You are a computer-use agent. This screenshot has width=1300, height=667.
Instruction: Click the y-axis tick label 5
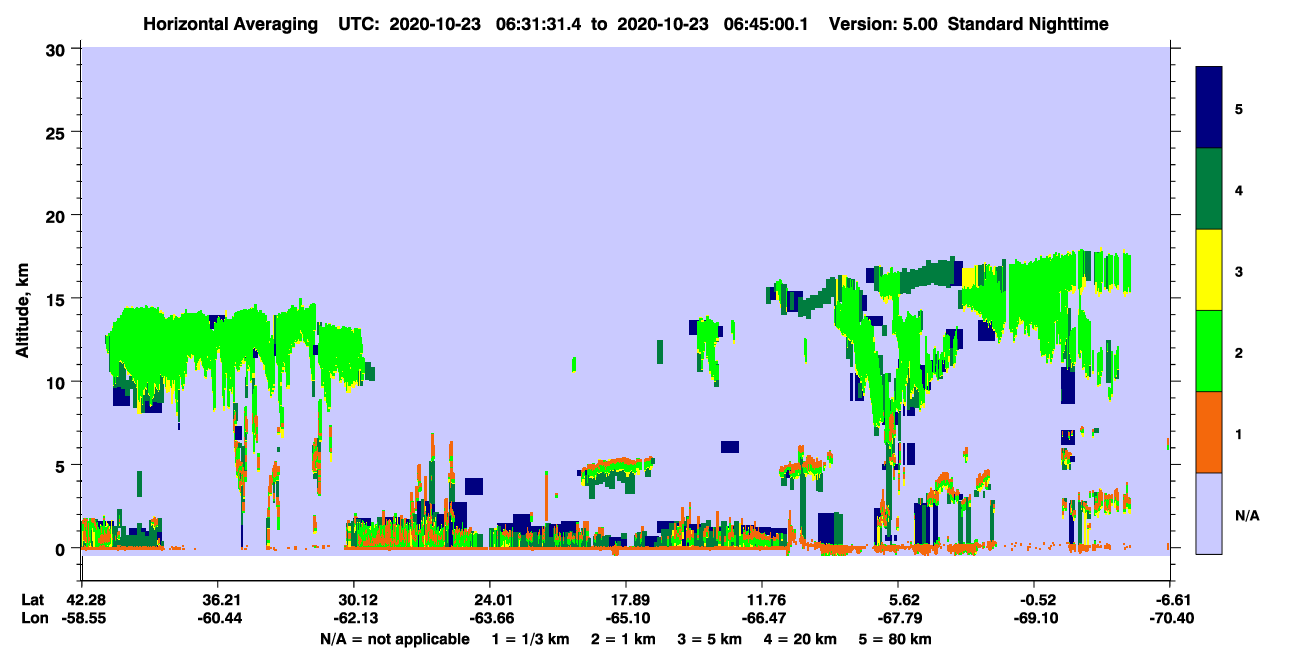click(63, 465)
